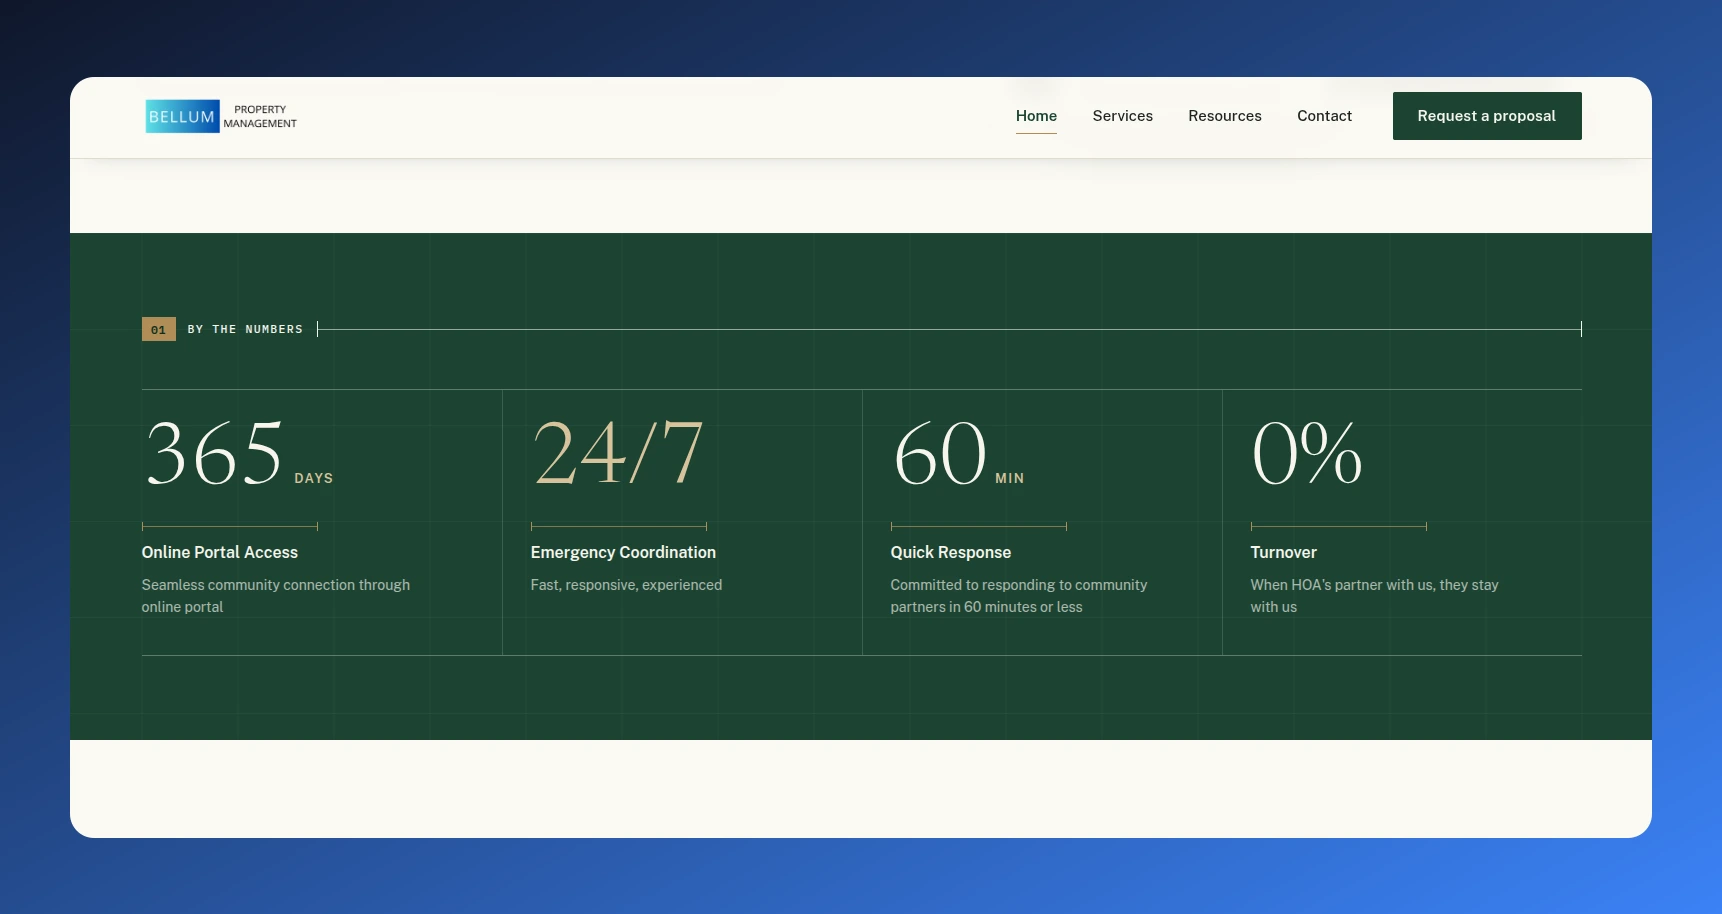Select the Quick Response heading

[951, 552]
